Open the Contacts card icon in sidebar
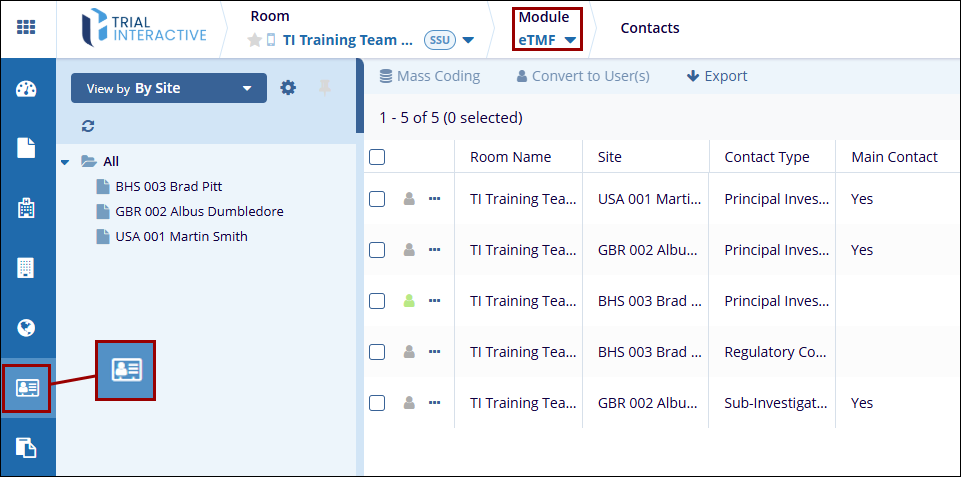 27,388
